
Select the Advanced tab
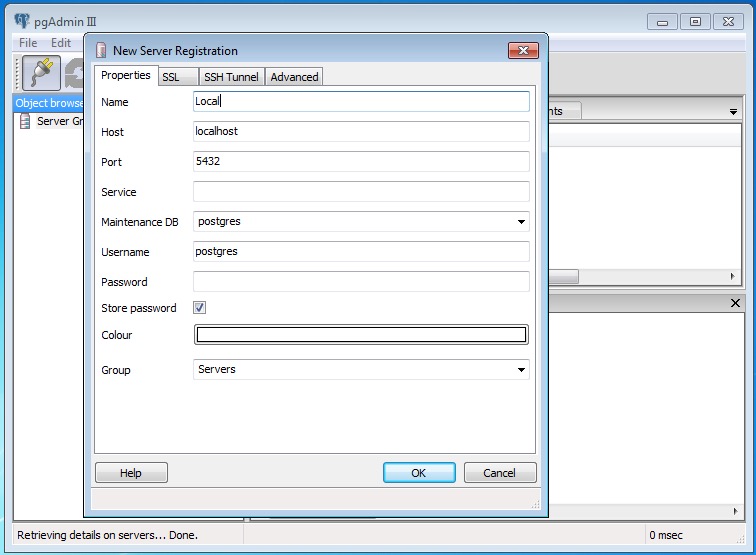[294, 77]
